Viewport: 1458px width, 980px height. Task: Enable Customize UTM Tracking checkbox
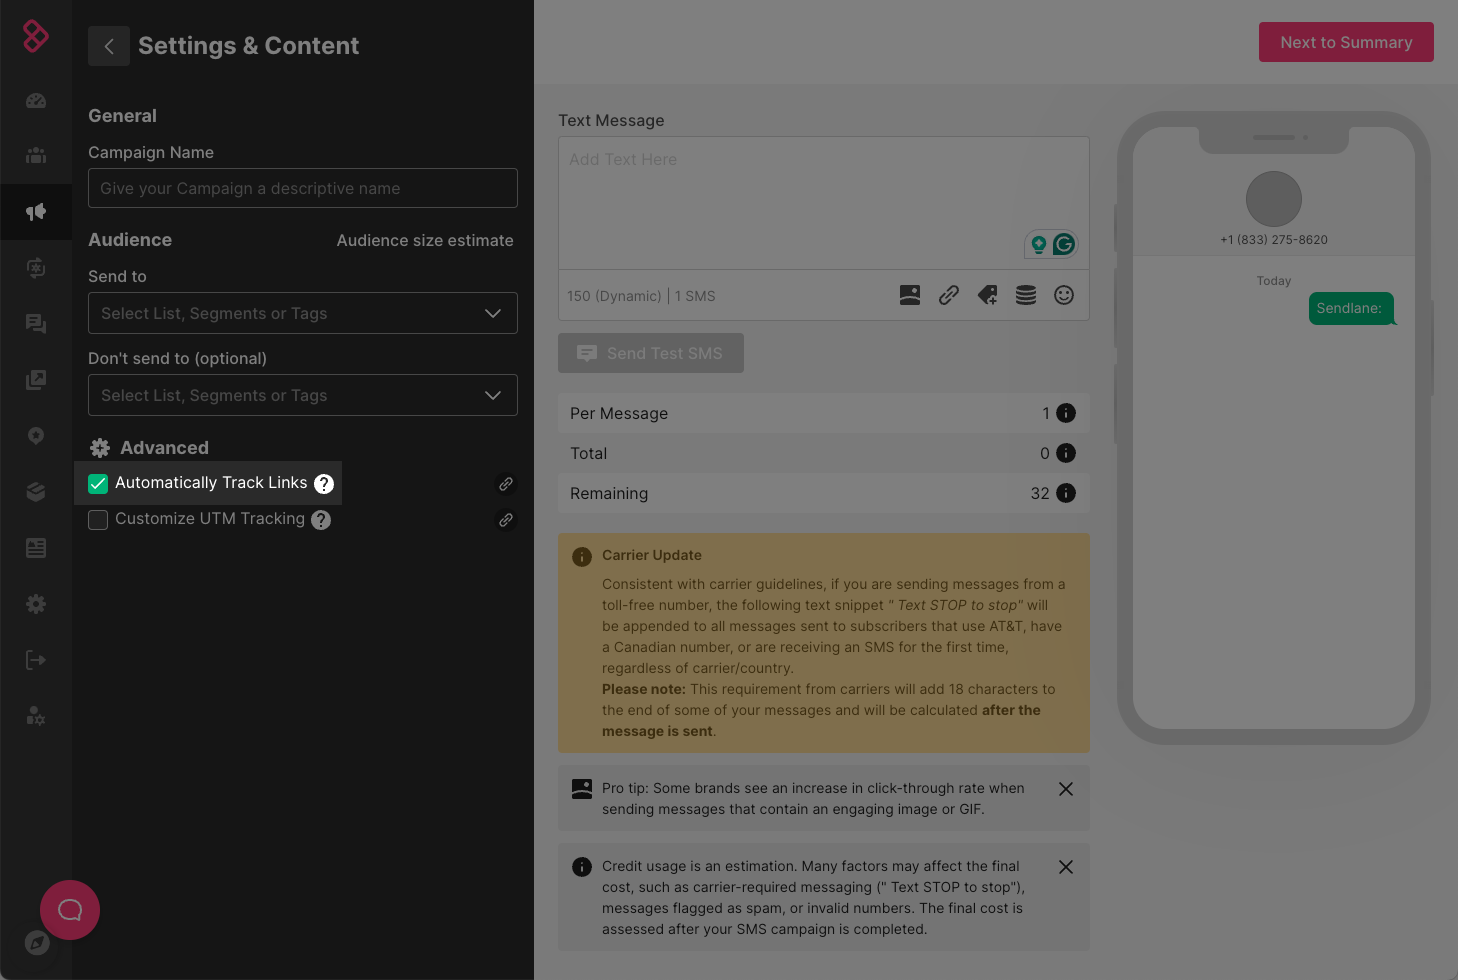[98, 520]
